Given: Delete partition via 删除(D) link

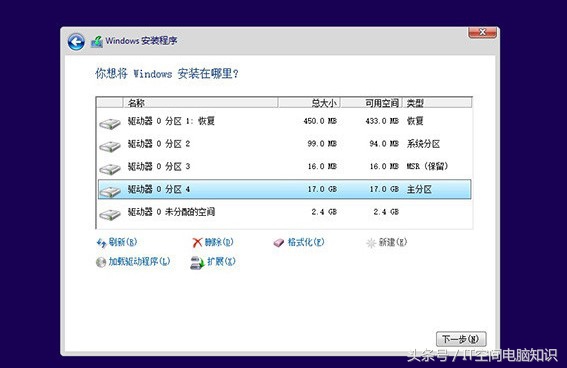Looking at the screenshot, I should (x=219, y=242).
